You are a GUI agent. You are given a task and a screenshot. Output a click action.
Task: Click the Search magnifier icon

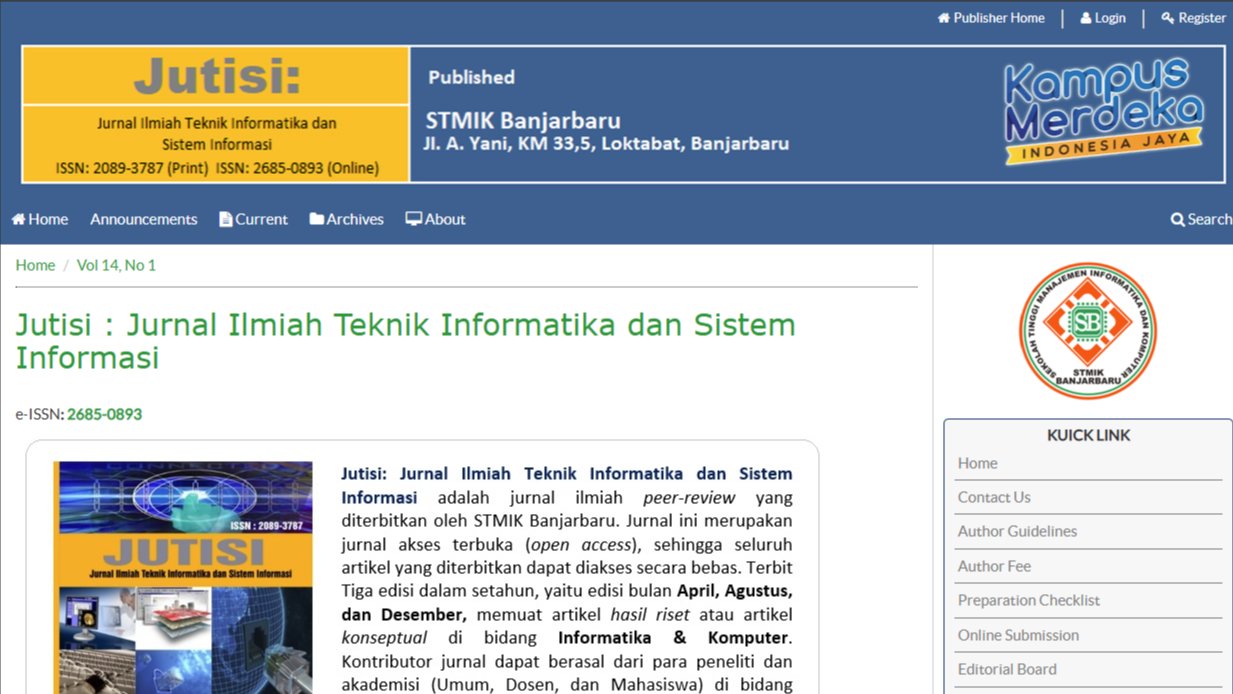pos(1177,220)
